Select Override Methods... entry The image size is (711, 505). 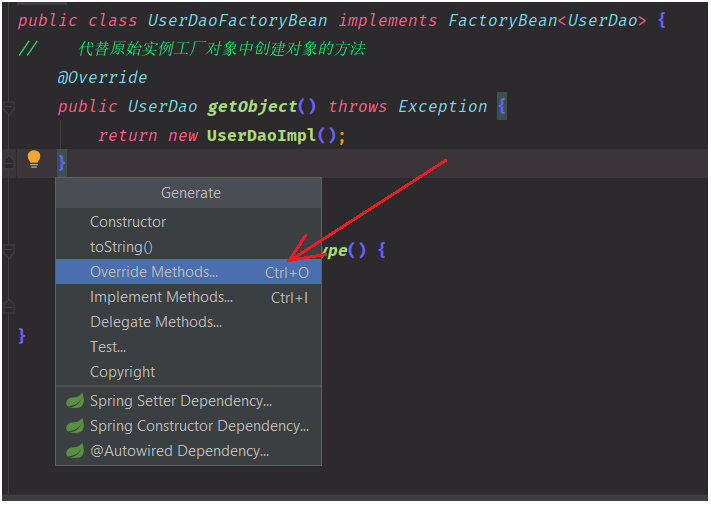[x=188, y=272]
